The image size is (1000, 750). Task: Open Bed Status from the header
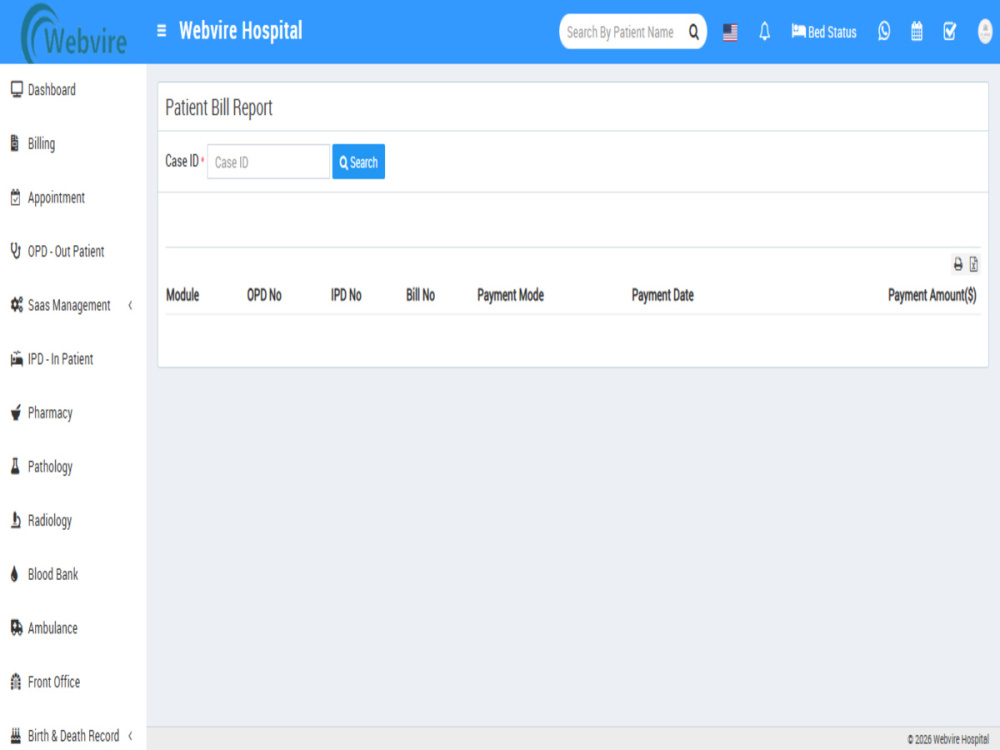pyautogui.click(x=824, y=32)
